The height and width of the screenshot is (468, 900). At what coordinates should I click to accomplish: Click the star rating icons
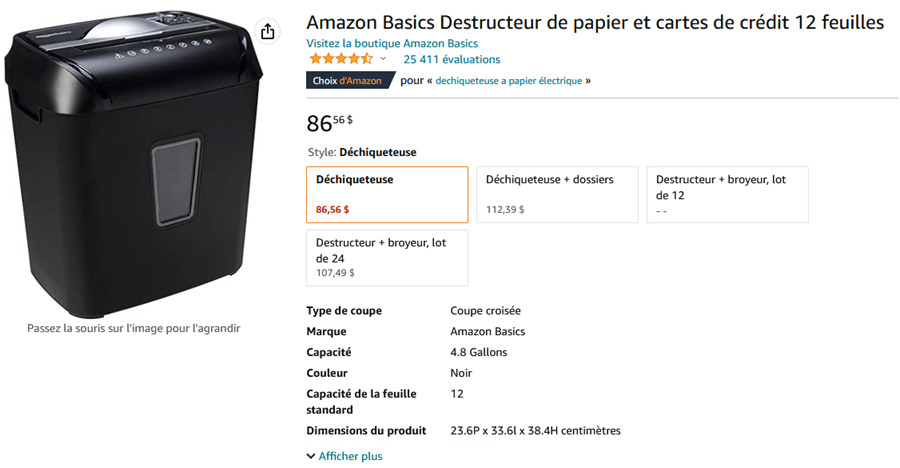pyautogui.click(x=341, y=59)
